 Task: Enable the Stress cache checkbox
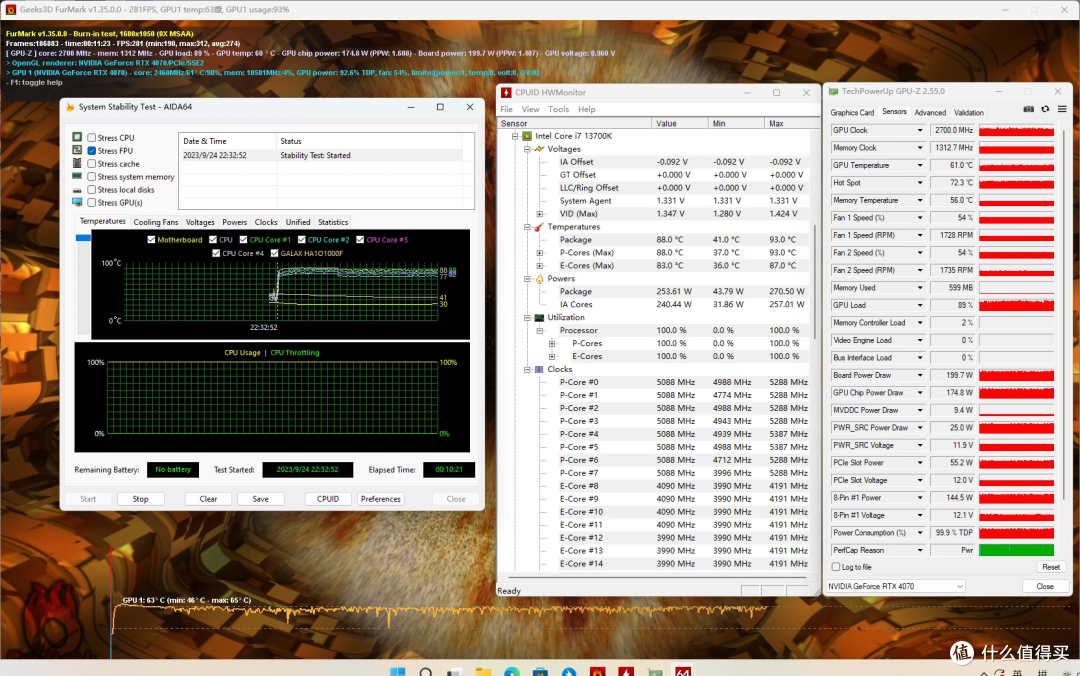click(x=92, y=164)
